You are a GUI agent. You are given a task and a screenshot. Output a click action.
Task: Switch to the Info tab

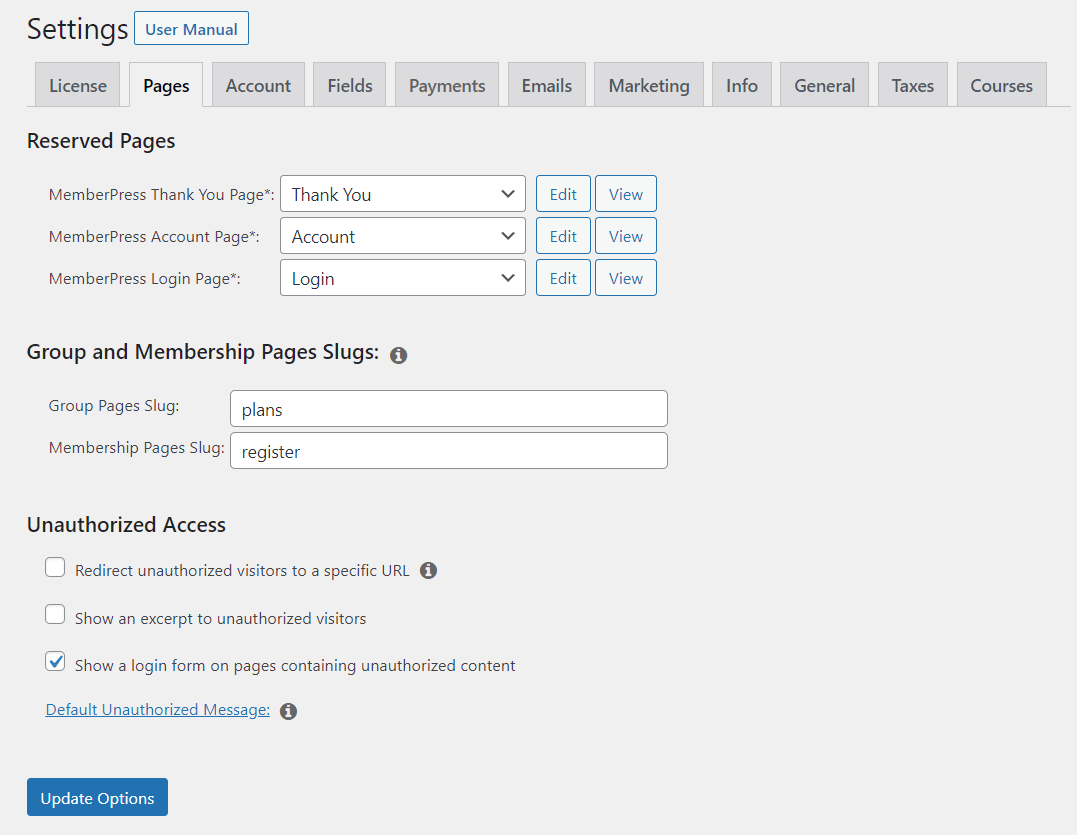click(x=742, y=85)
